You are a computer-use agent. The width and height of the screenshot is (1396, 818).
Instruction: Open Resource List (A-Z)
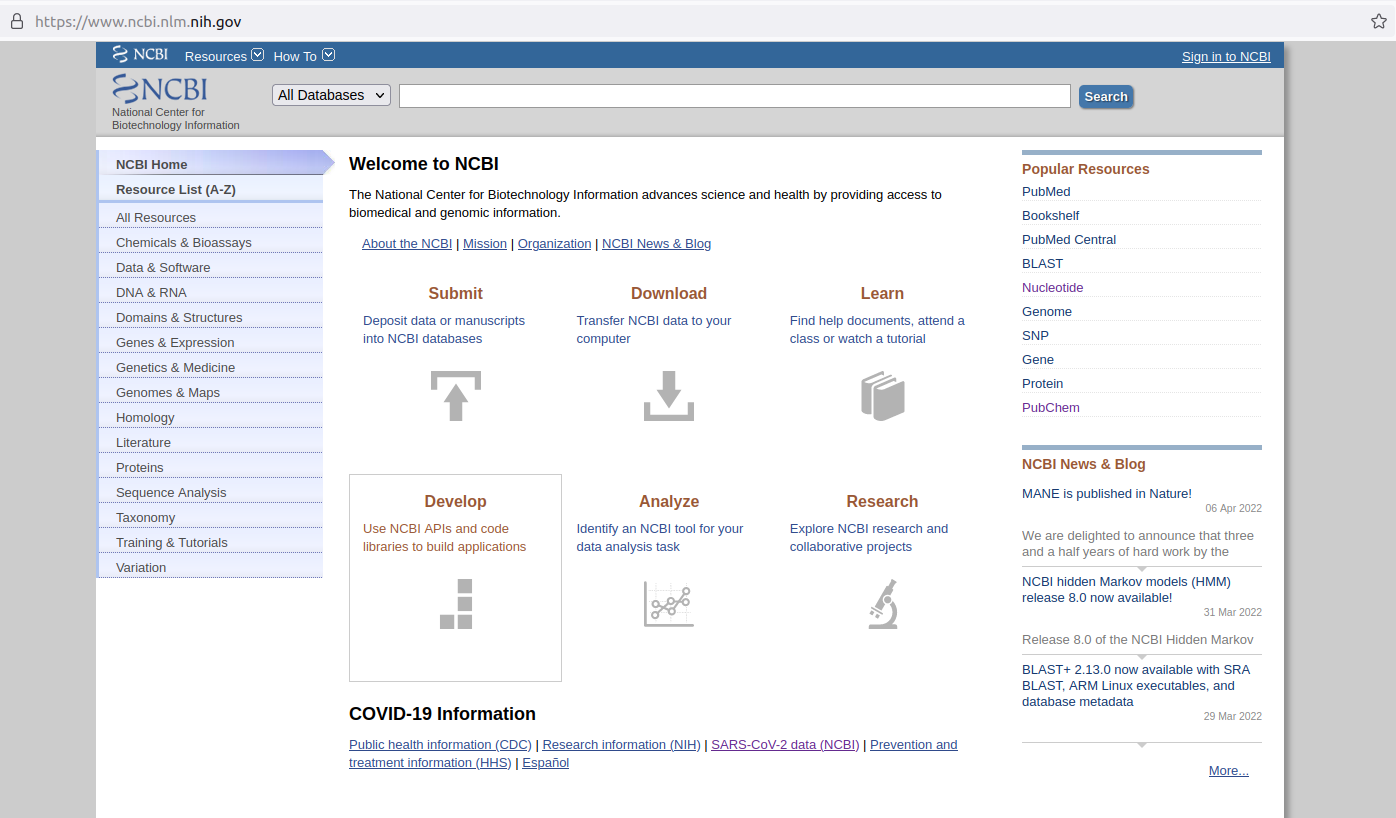pyautogui.click(x=210, y=189)
